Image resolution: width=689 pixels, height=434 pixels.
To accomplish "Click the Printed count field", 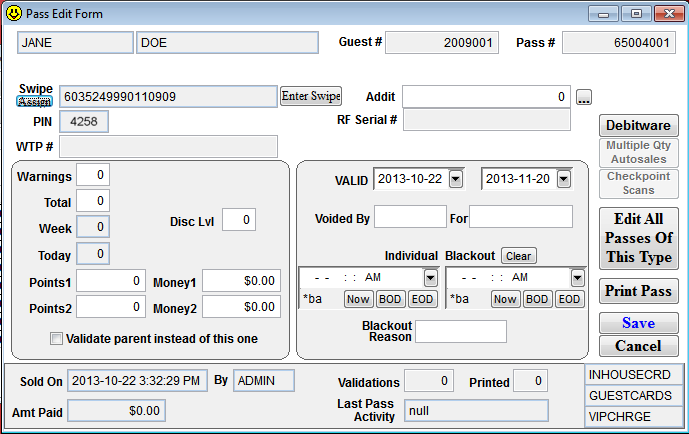I will pyautogui.click(x=531, y=381).
